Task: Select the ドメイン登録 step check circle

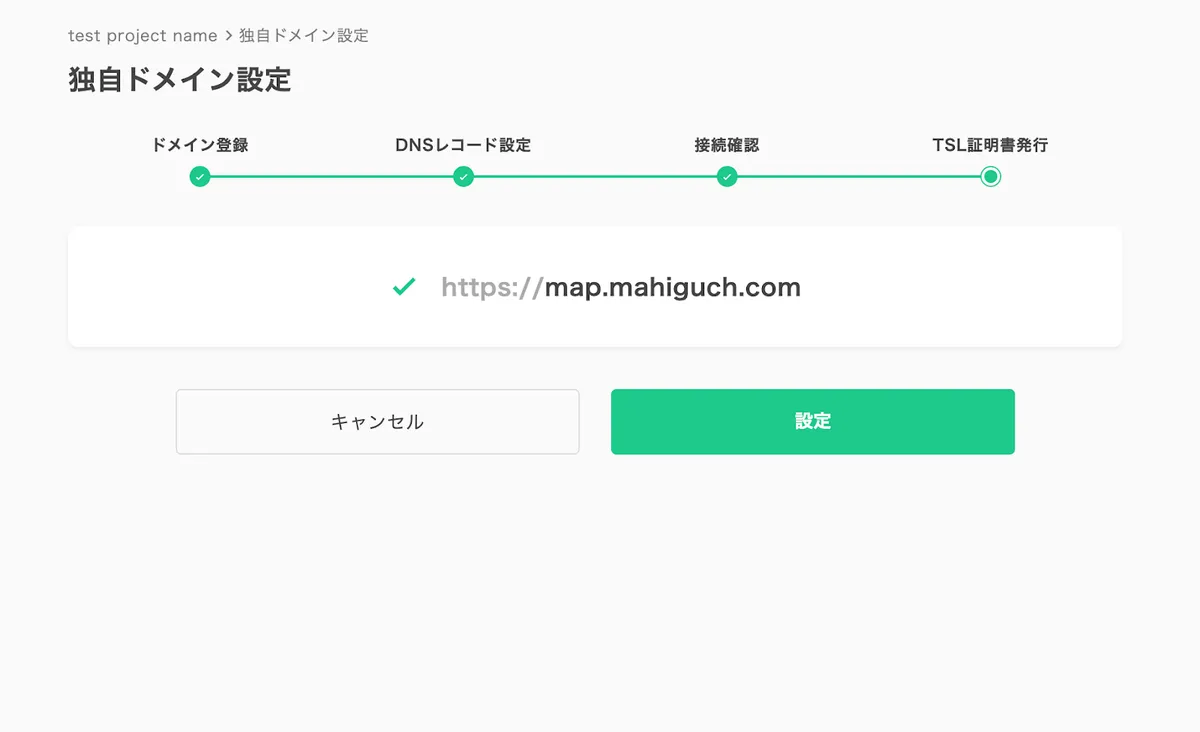Action: [200, 177]
